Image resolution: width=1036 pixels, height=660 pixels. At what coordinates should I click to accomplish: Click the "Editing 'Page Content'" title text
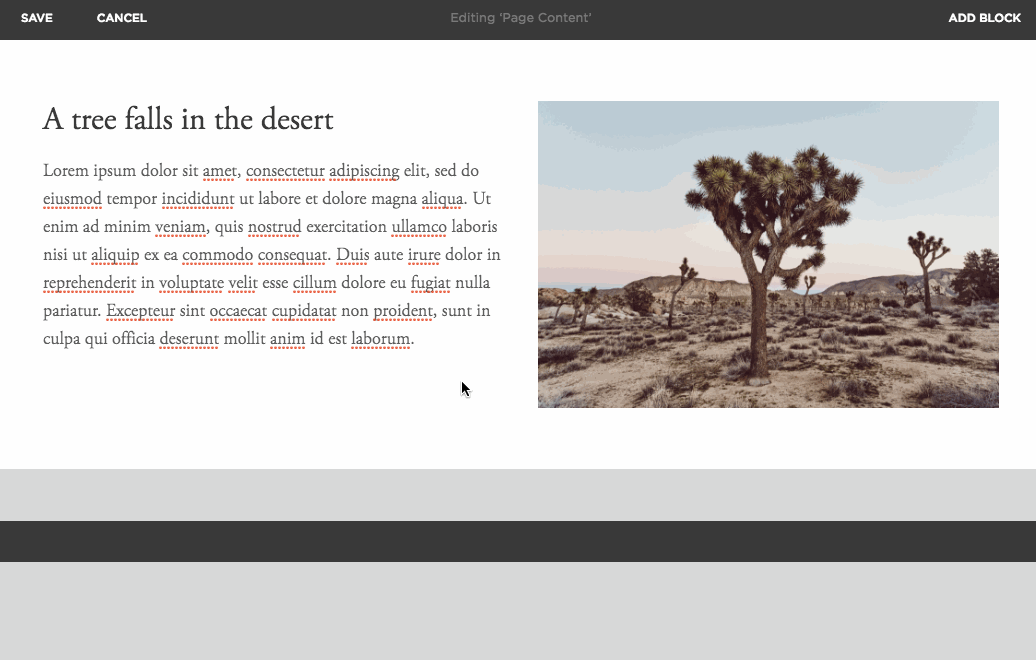point(520,18)
